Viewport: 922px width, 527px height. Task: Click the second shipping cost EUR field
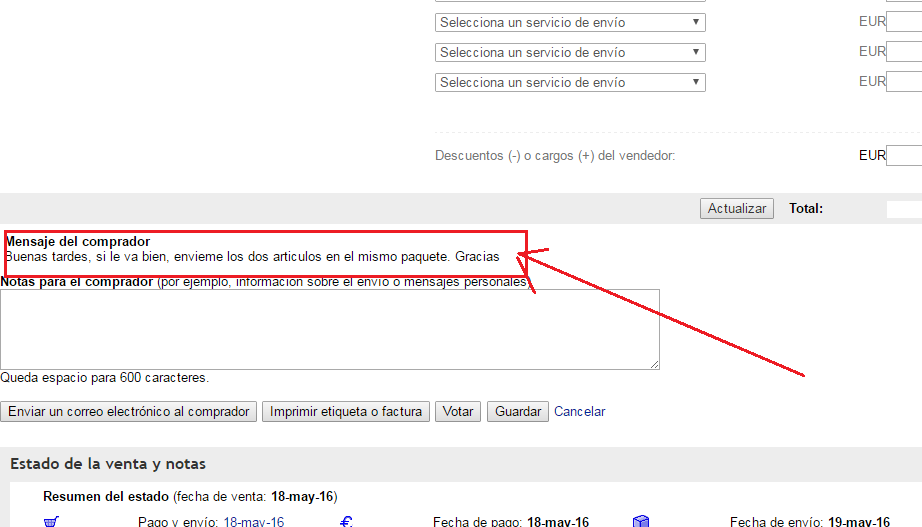point(904,51)
